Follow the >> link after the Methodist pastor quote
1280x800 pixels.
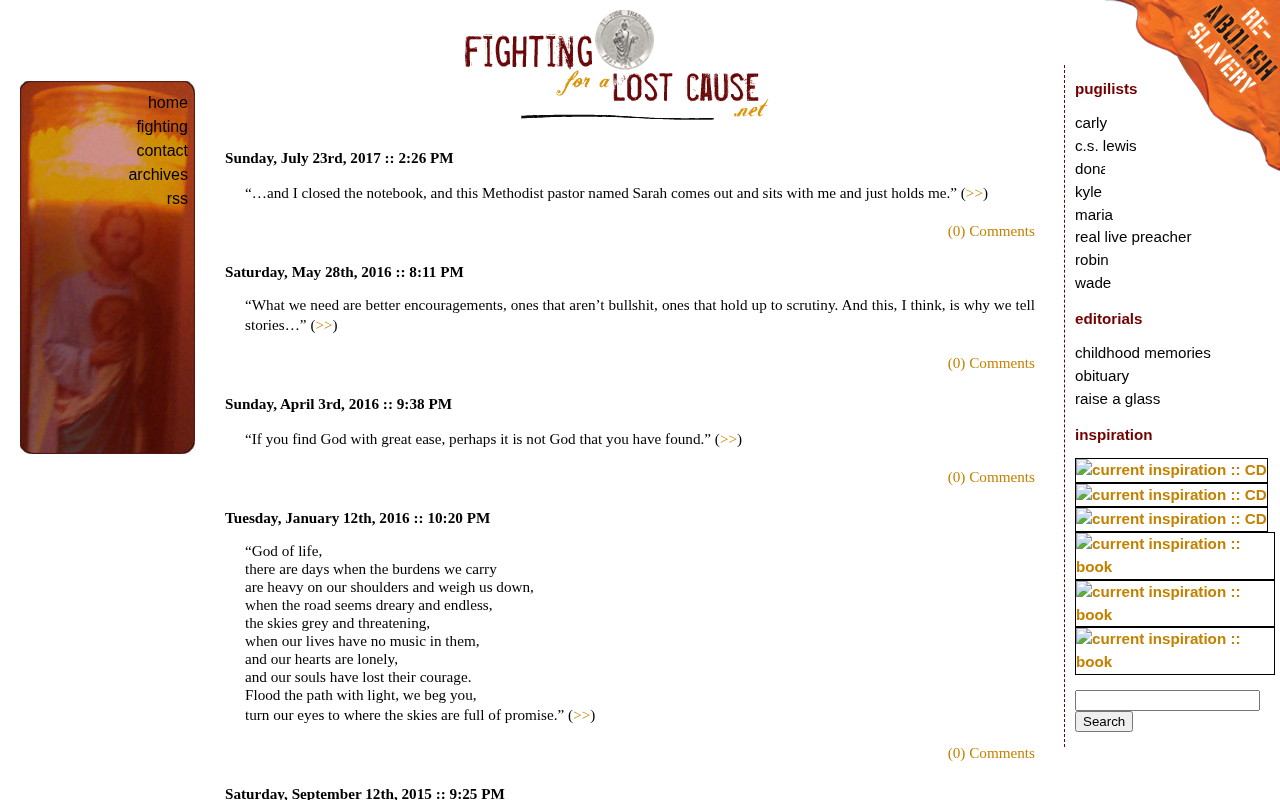974,193
